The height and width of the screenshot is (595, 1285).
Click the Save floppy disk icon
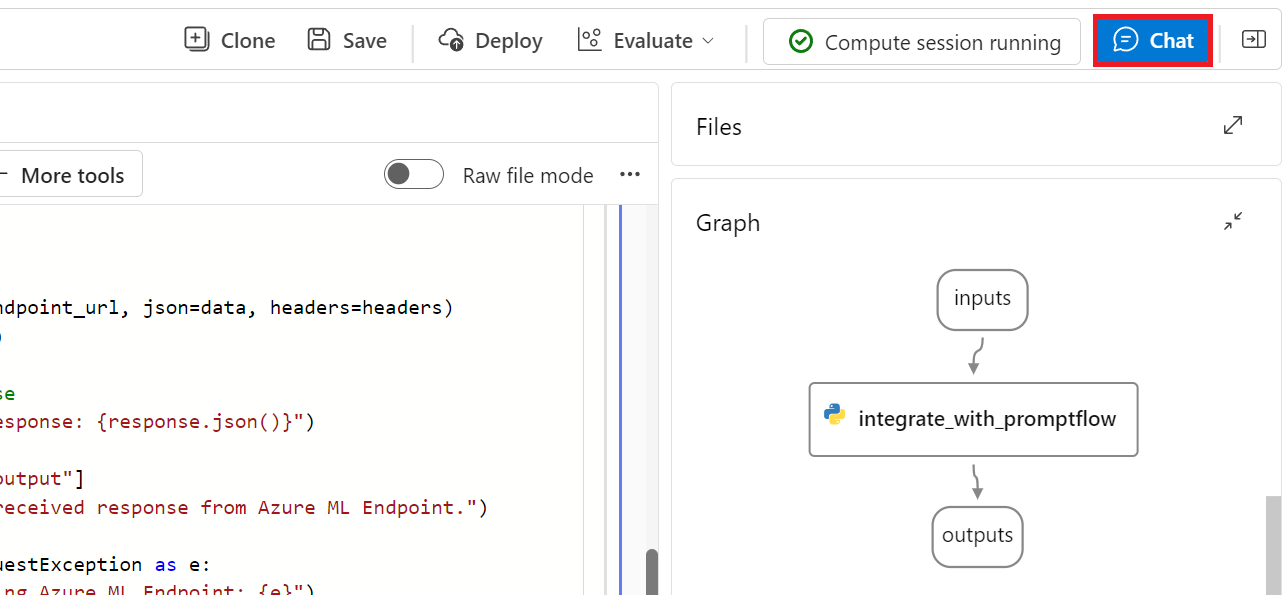click(x=319, y=40)
